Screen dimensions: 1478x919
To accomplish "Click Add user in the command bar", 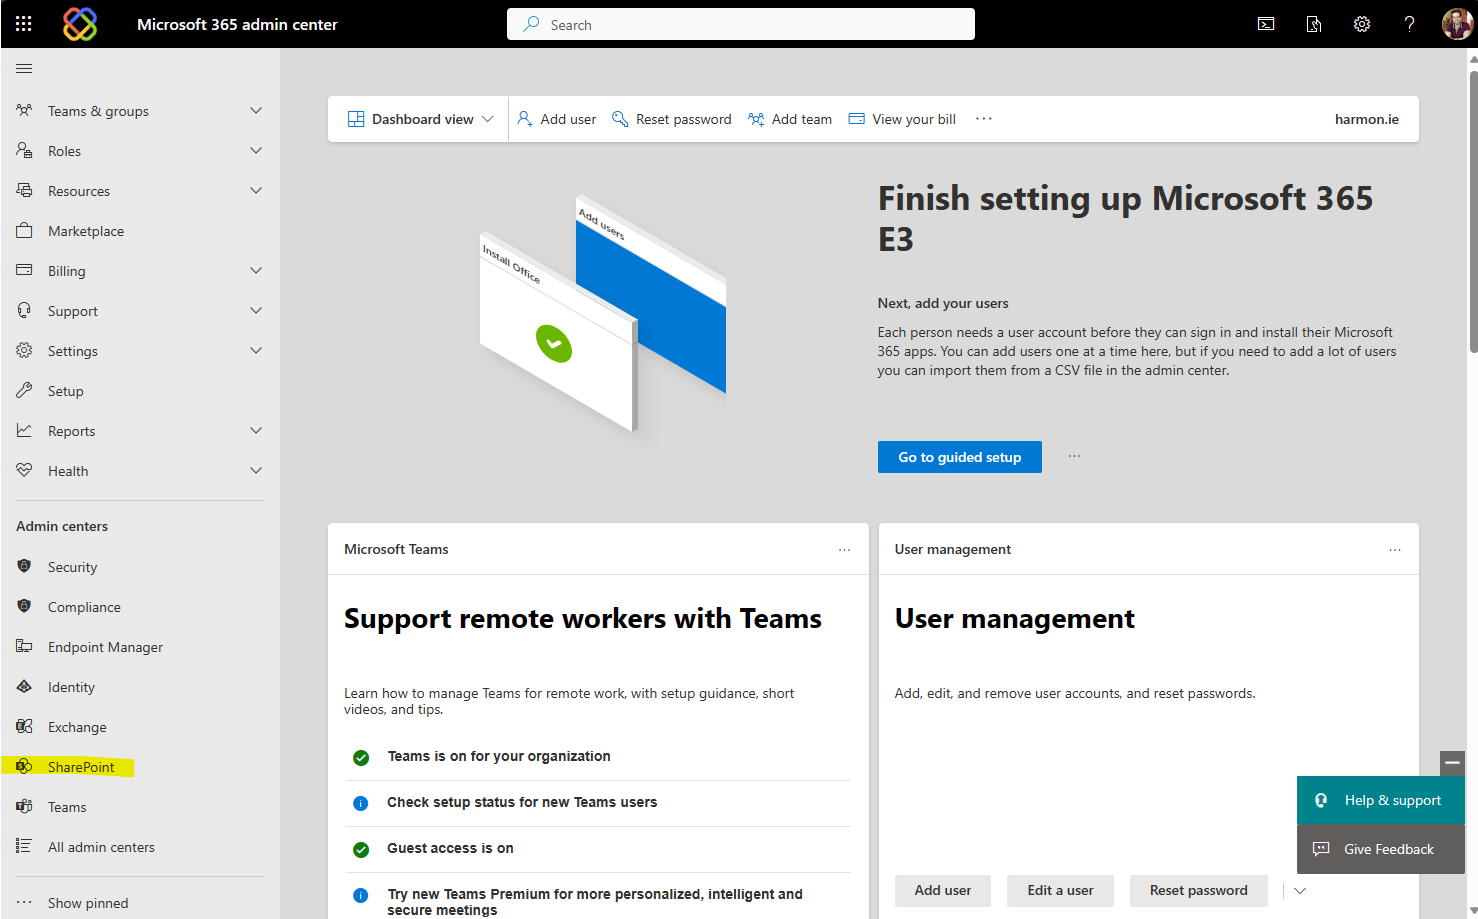I will click(557, 119).
